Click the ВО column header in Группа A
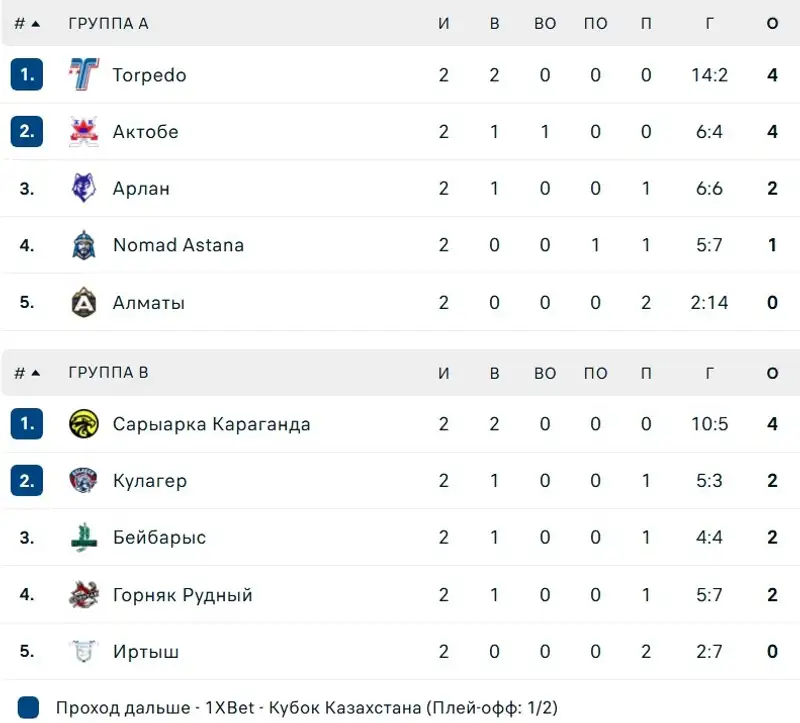This screenshot has height=723, width=800. [x=545, y=23]
